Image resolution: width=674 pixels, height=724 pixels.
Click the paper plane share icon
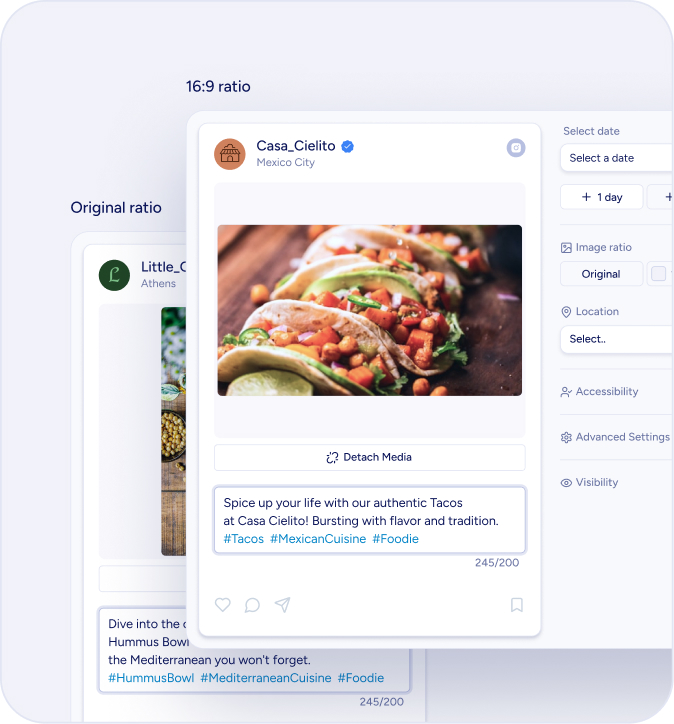click(x=283, y=604)
